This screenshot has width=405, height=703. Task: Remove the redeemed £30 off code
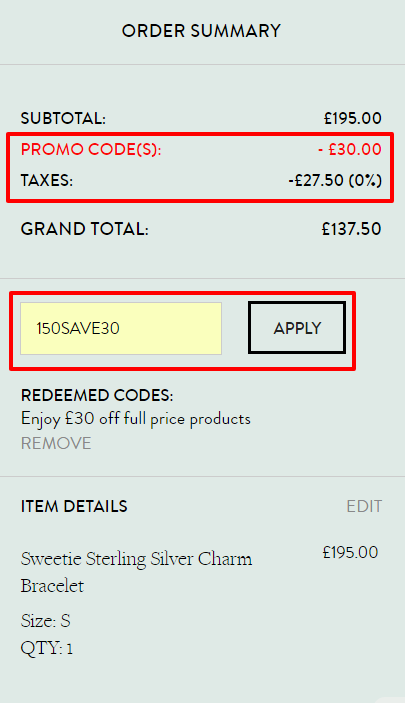point(56,443)
